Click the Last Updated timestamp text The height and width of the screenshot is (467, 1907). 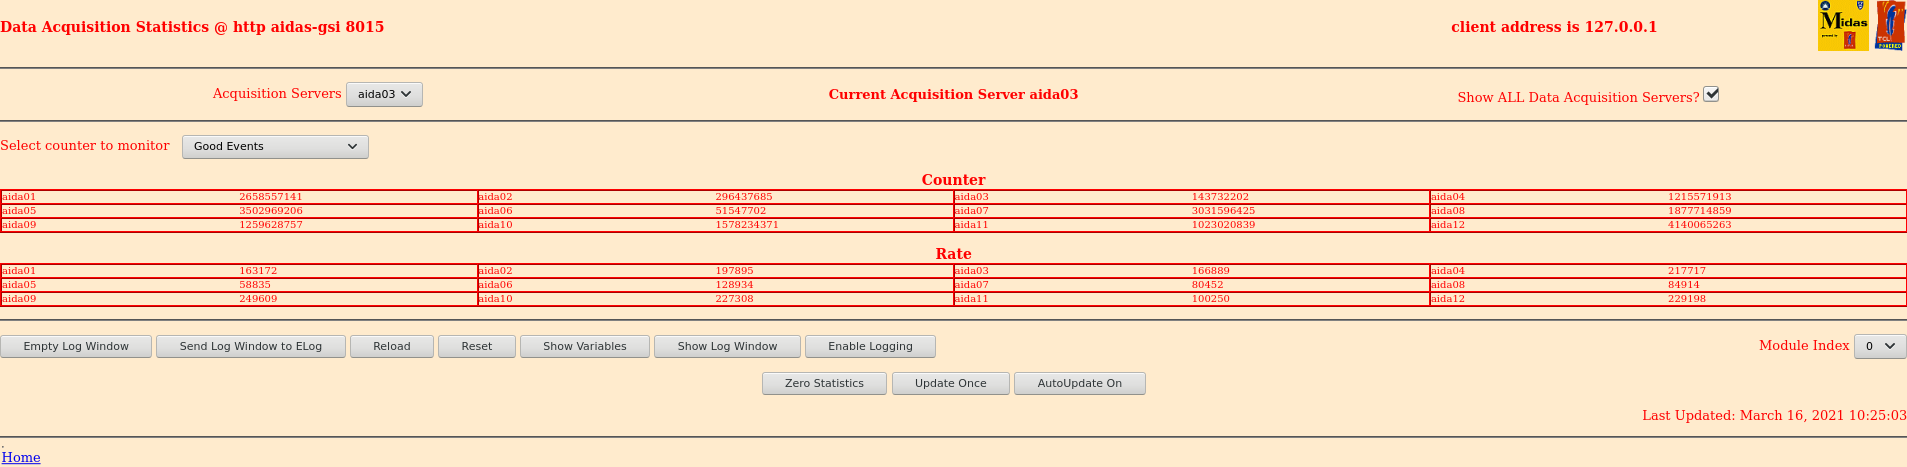click(x=1774, y=415)
